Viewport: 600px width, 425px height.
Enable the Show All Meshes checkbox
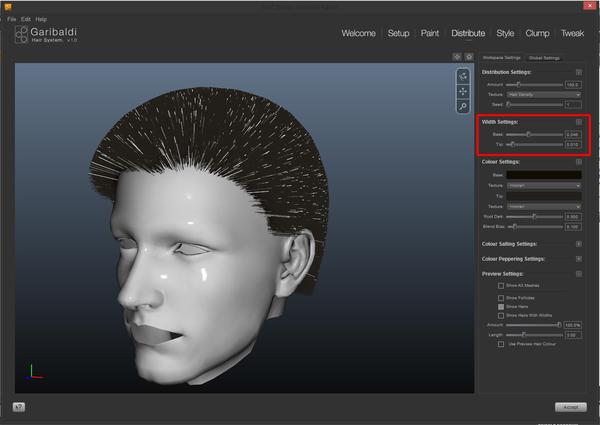[501, 286]
